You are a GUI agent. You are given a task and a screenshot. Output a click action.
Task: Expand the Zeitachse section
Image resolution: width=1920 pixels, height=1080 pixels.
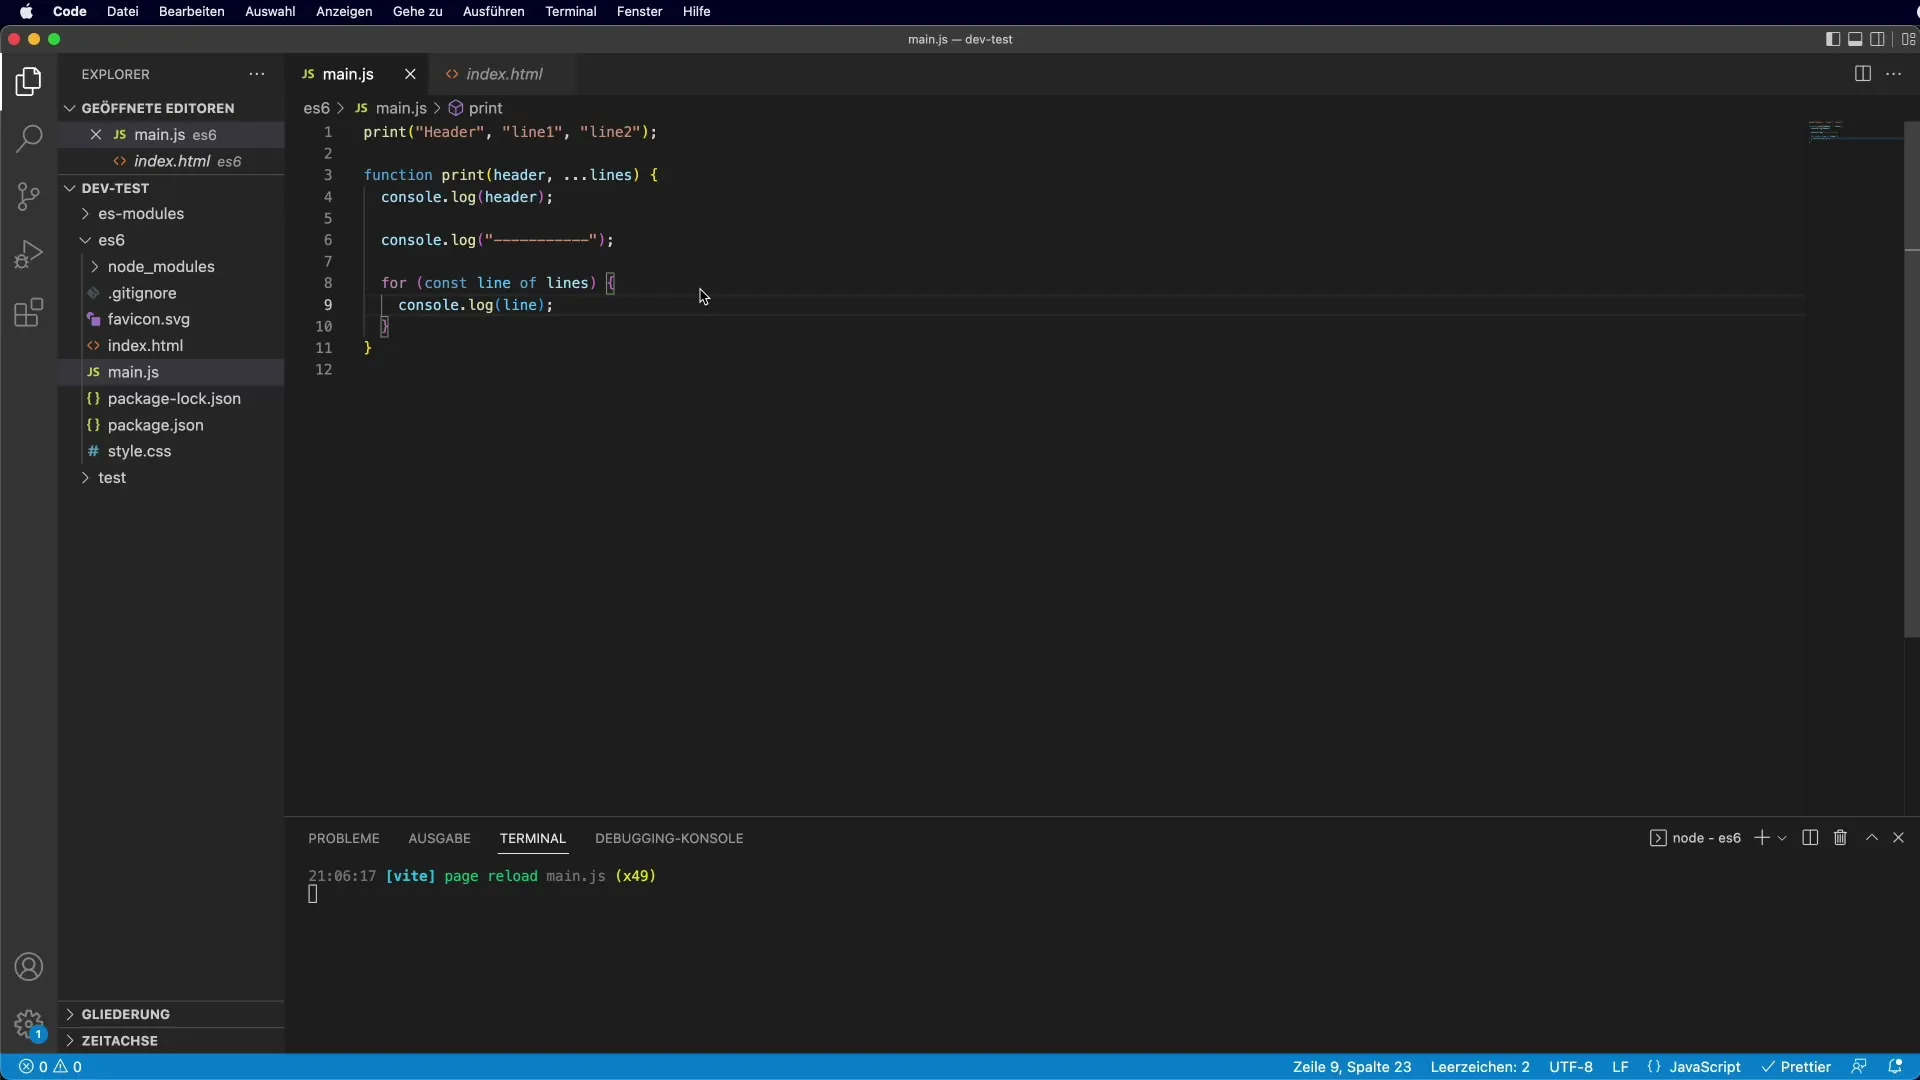point(171,1041)
